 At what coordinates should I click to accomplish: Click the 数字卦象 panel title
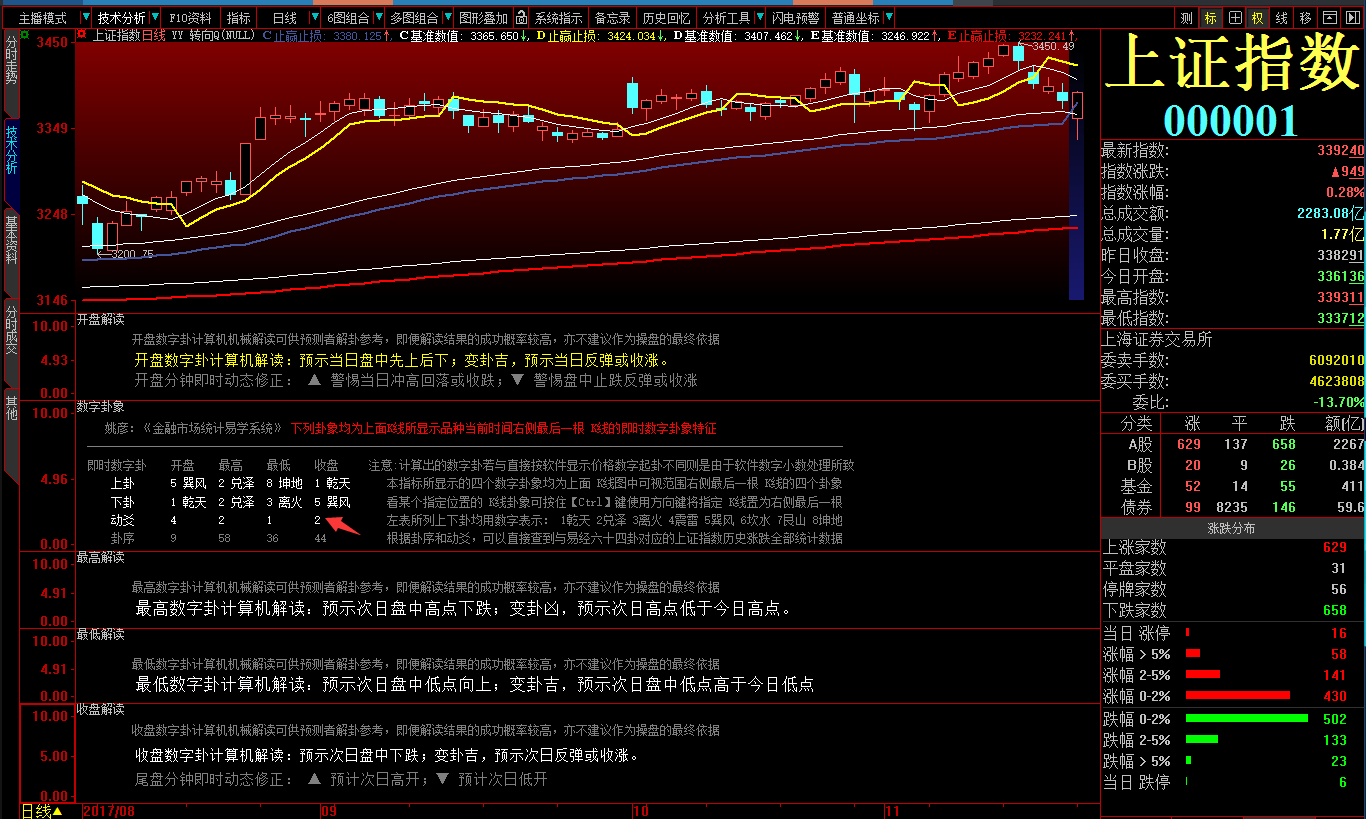(101, 407)
